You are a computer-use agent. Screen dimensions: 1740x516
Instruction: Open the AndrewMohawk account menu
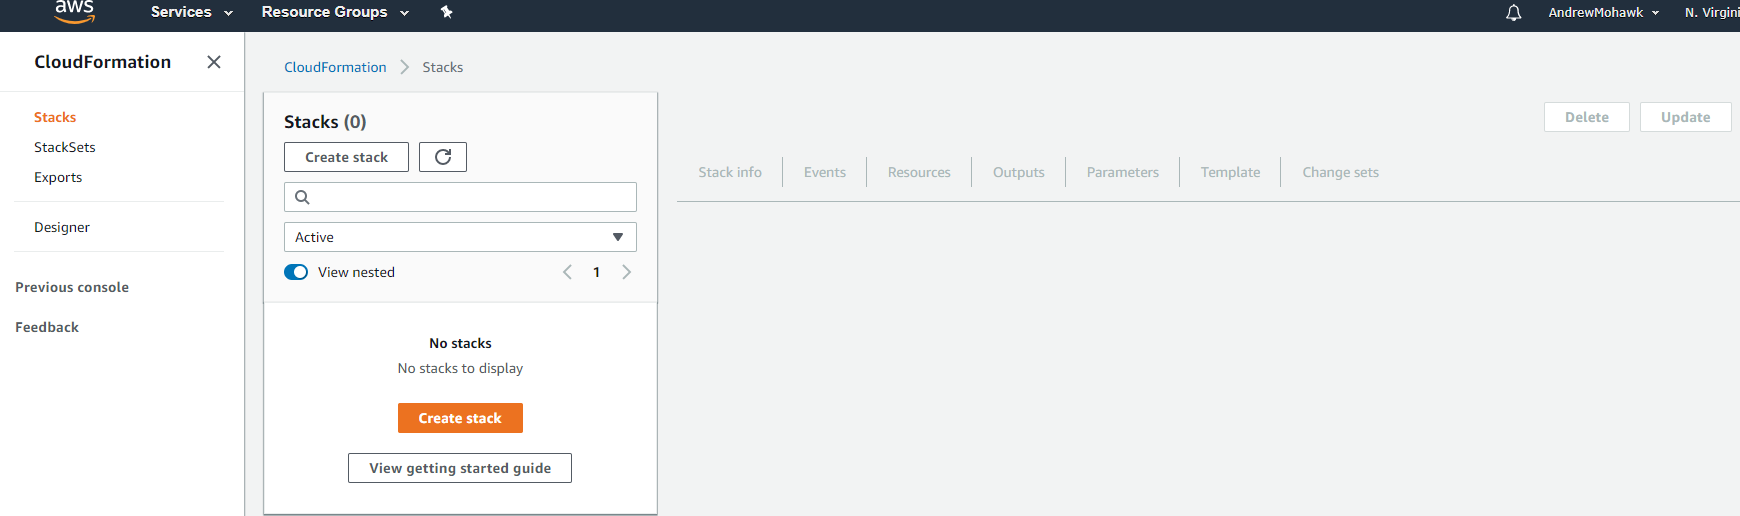point(1604,12)
